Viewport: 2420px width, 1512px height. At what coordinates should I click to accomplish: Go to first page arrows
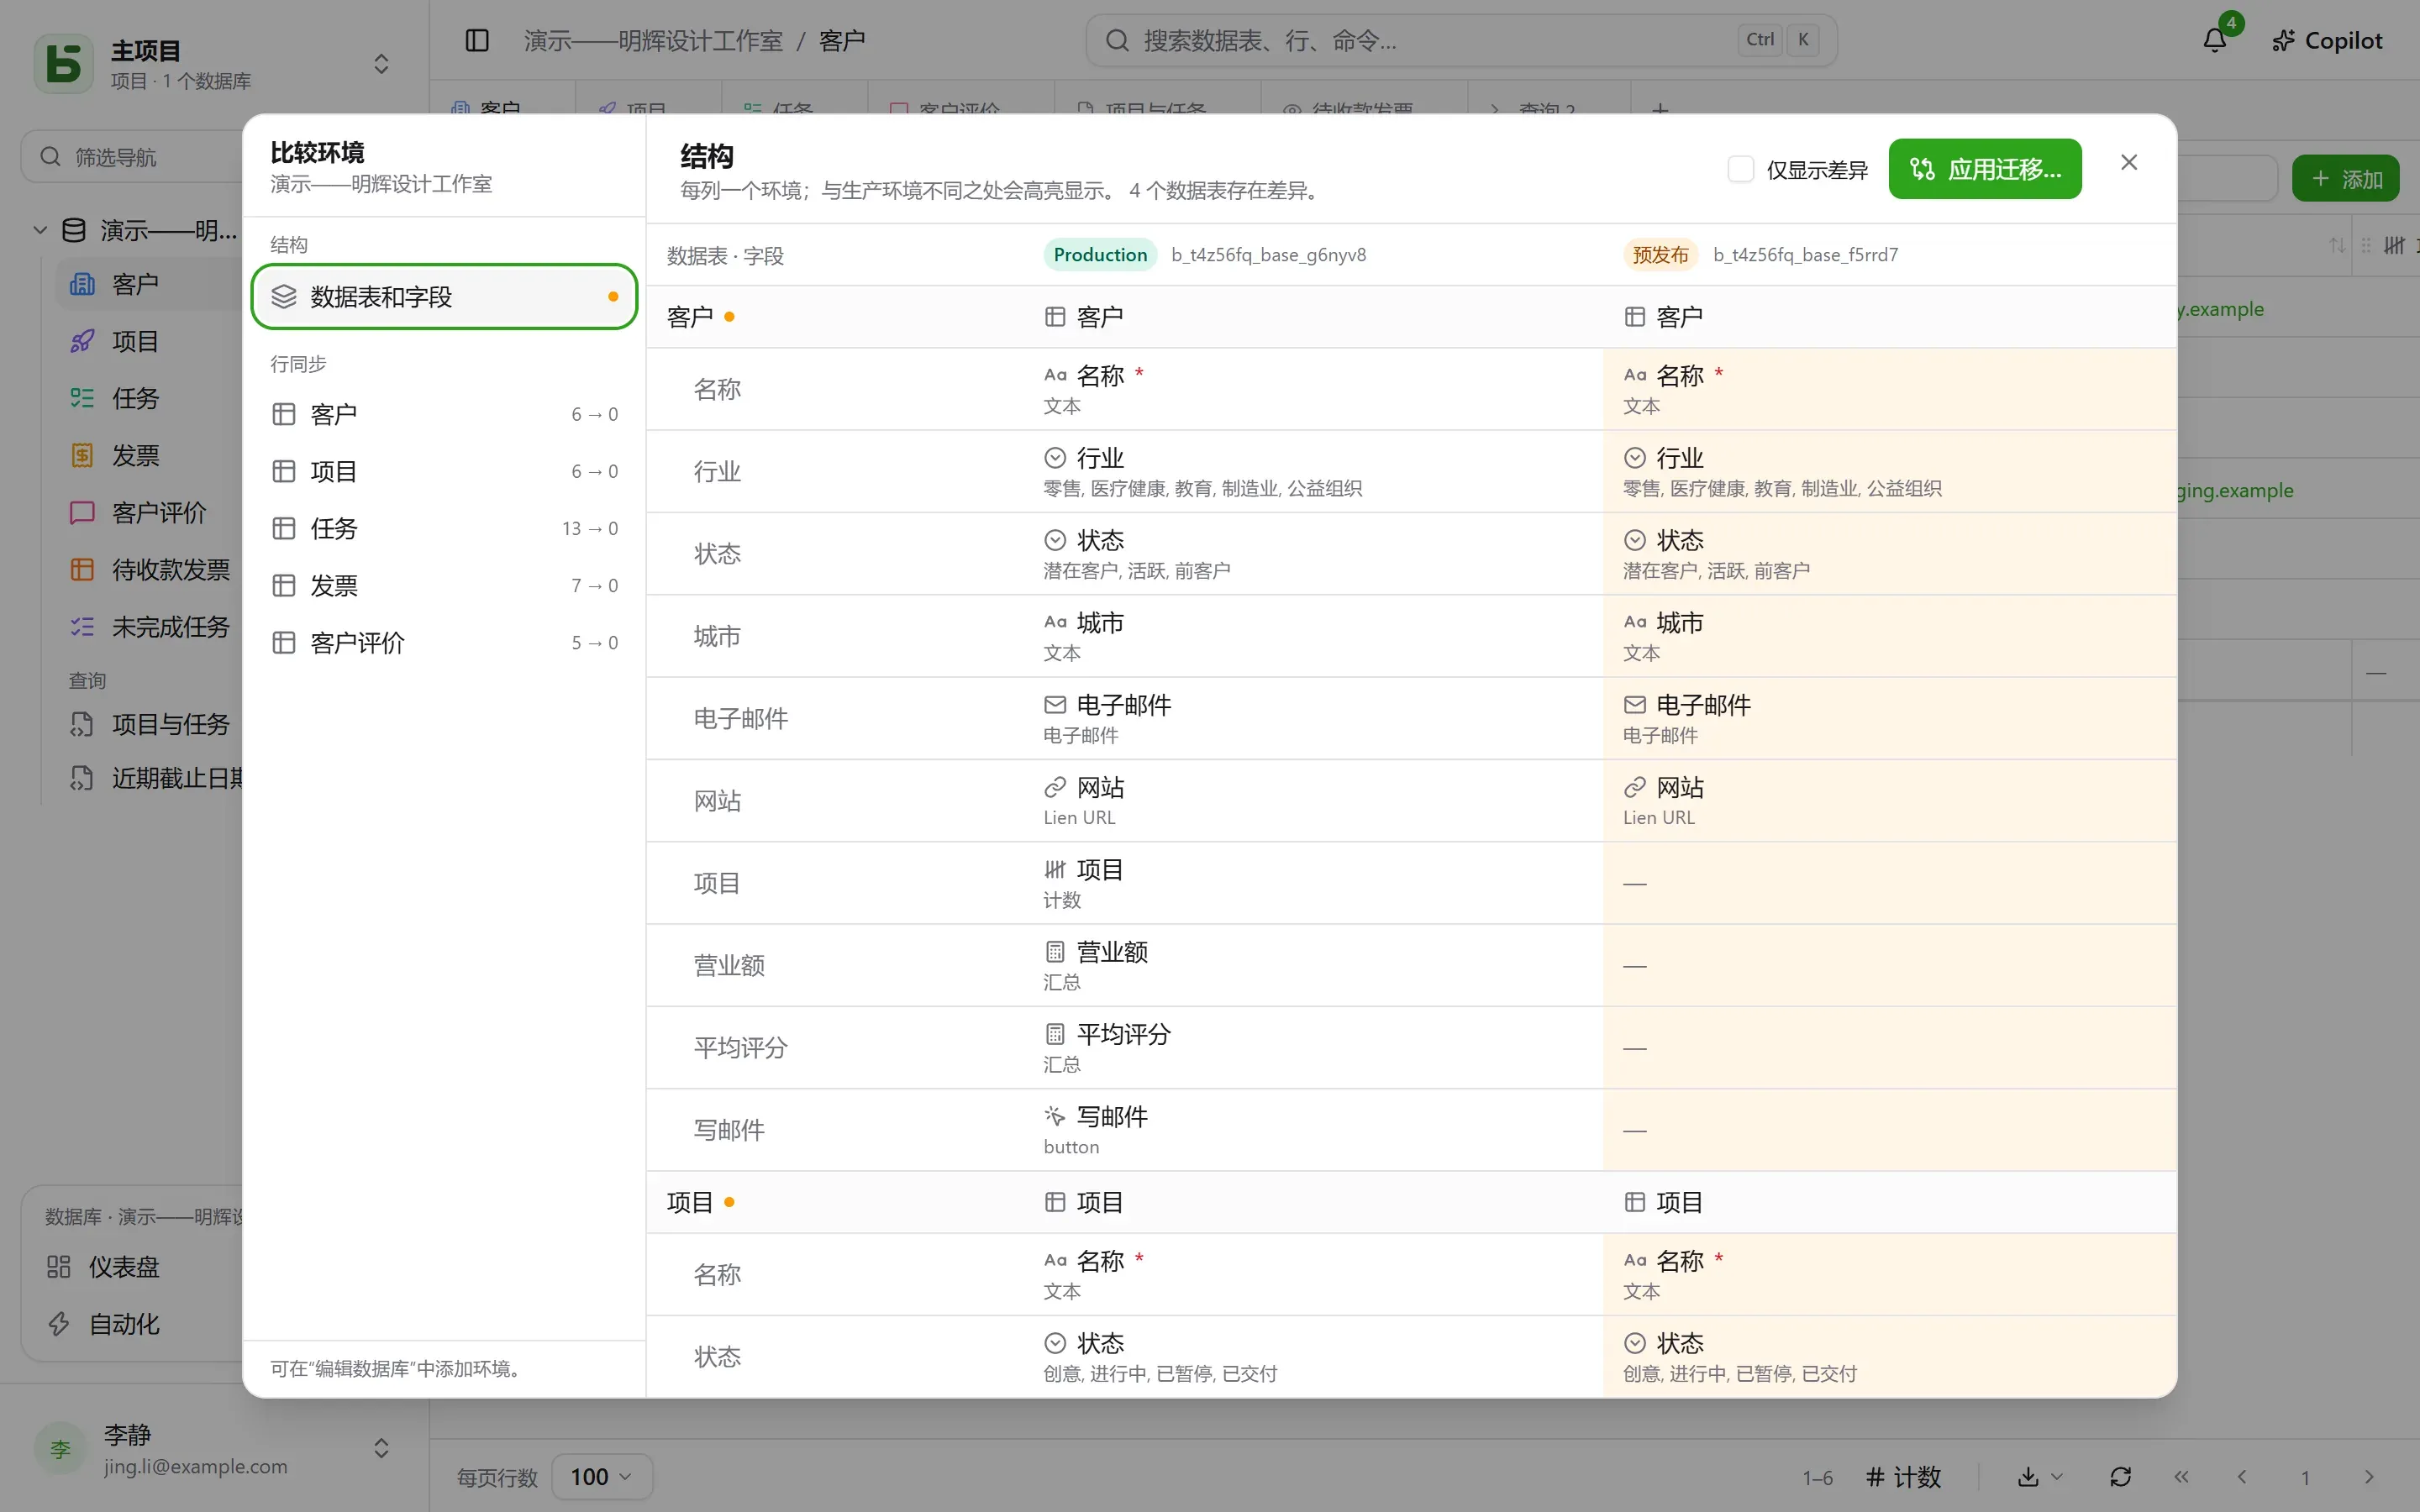point(2181,1477)
